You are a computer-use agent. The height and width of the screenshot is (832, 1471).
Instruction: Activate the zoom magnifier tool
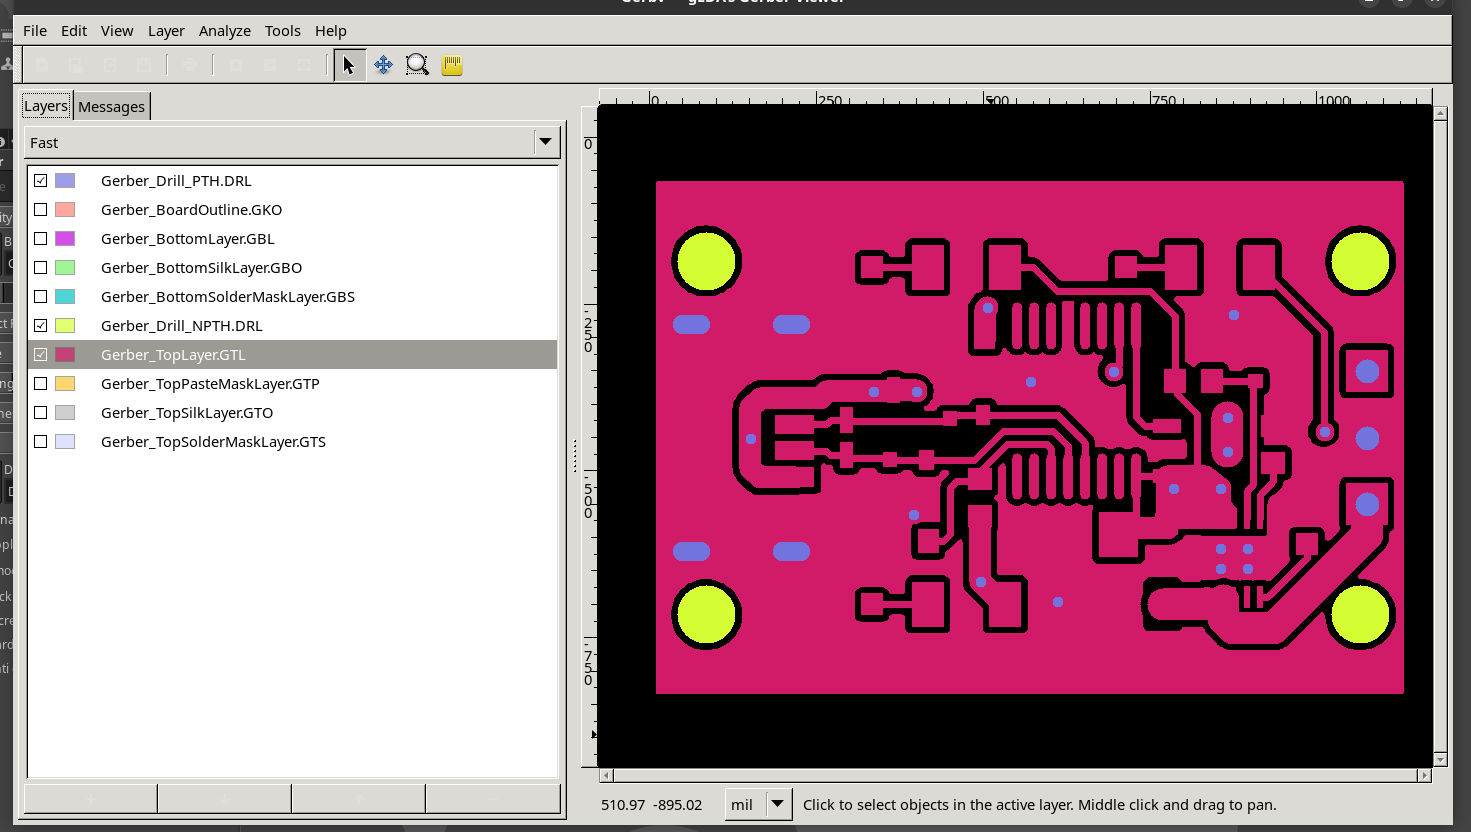click(x=417, y=65)
